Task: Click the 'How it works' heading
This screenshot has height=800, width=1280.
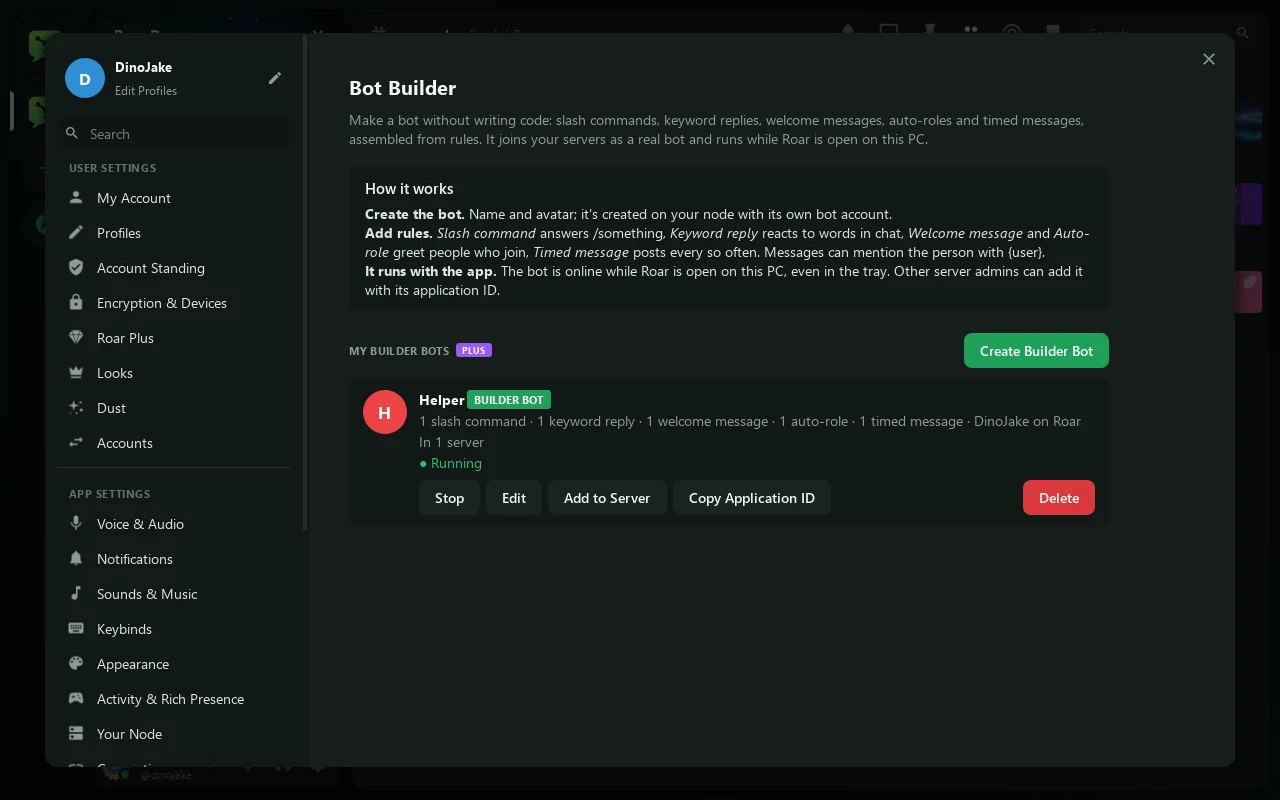Action: coord(409,188)
